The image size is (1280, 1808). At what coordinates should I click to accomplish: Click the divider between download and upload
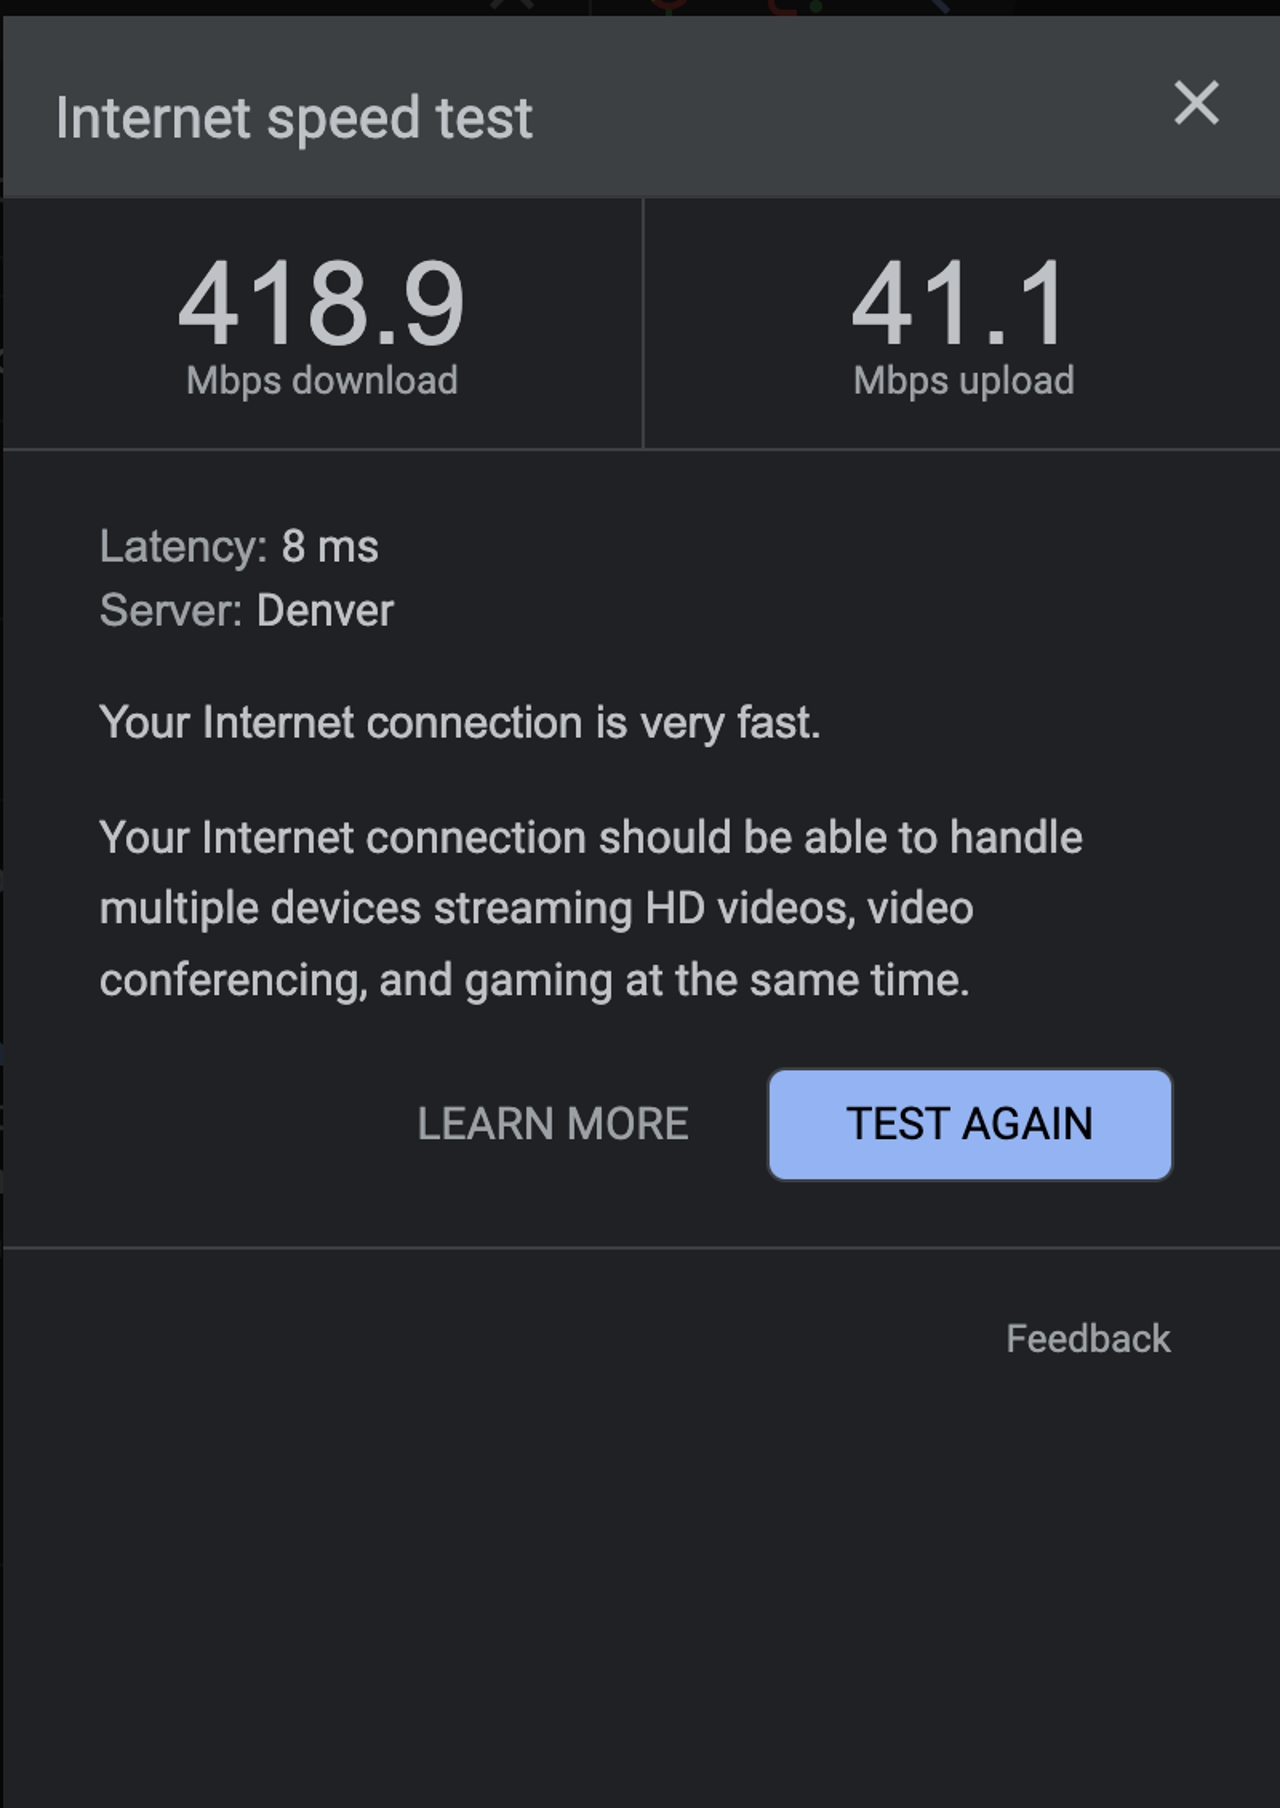coord(643,323)
